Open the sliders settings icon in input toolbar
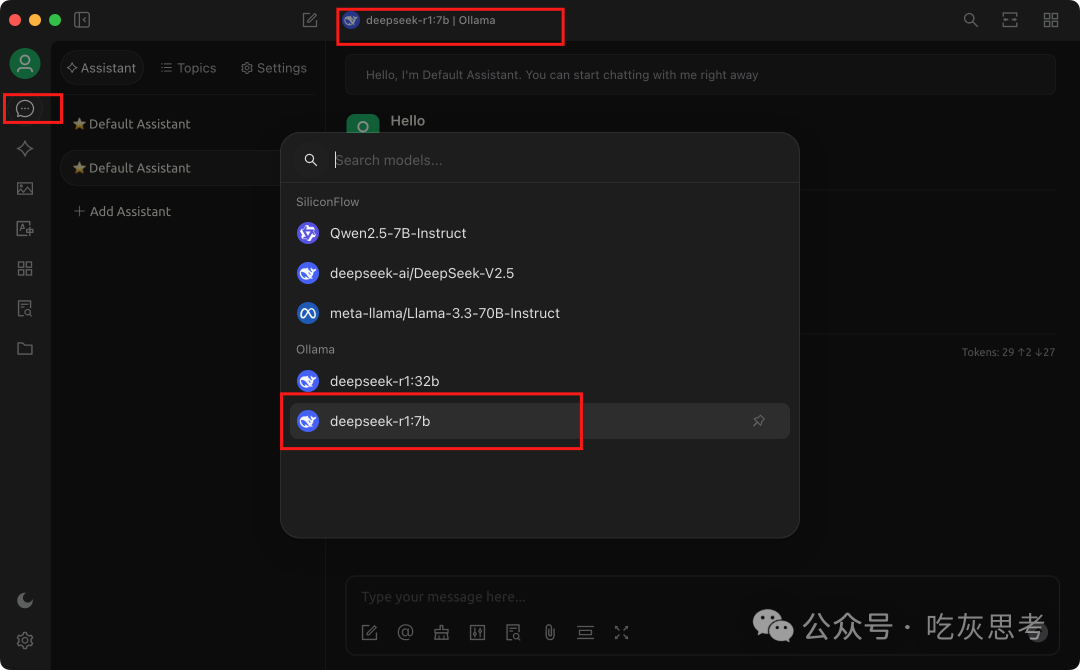 click(x=477, y=632)
